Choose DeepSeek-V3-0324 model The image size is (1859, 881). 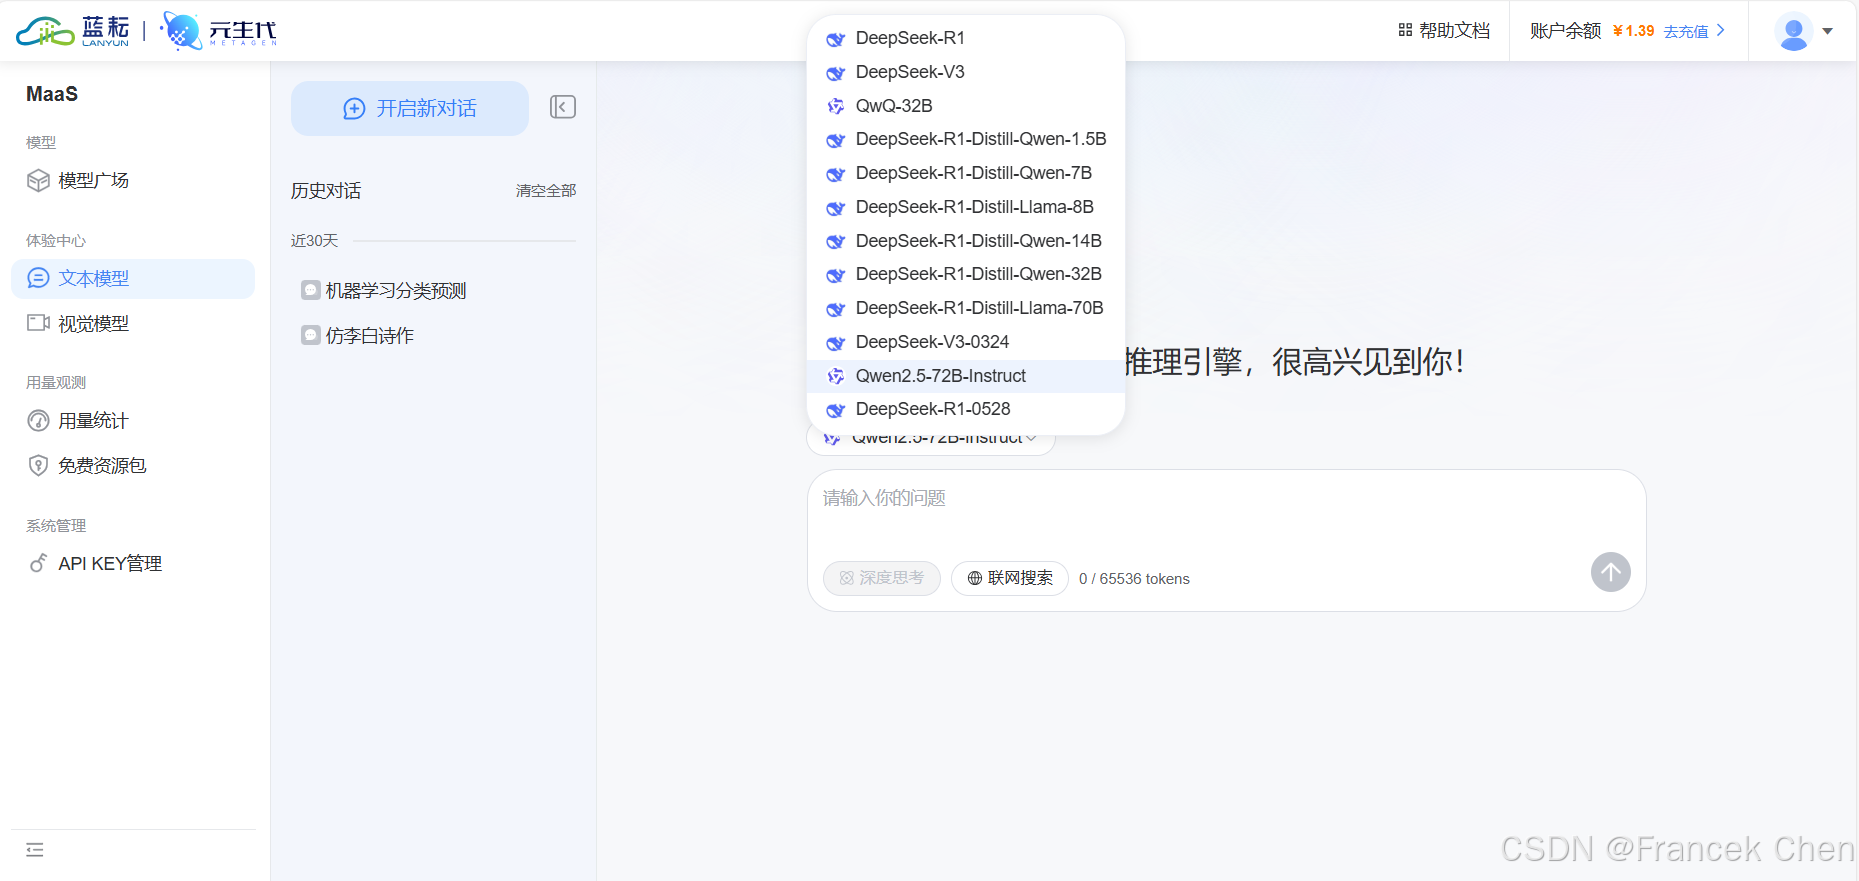point(966,342)
